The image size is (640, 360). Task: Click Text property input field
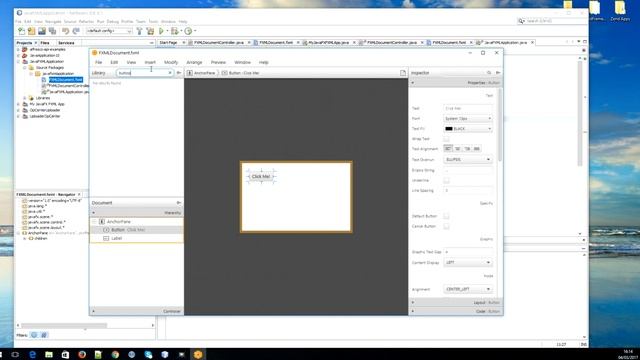(468, 108)
